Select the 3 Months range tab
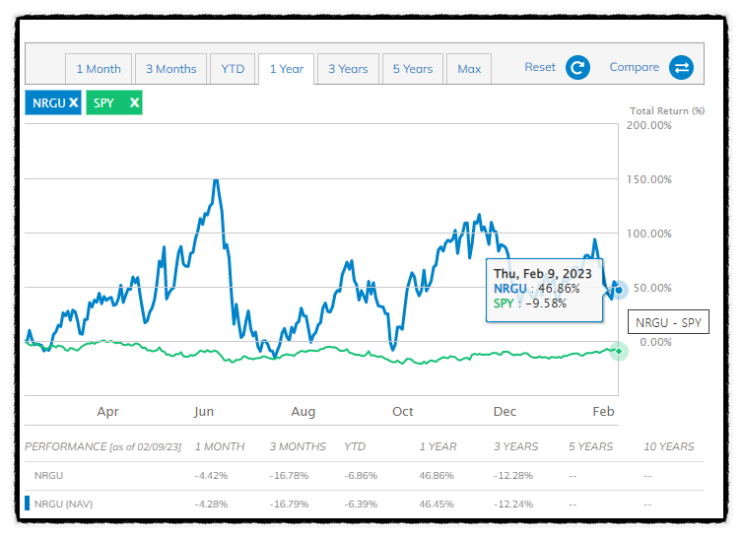 pyautogui.click(x=171, y=69)
